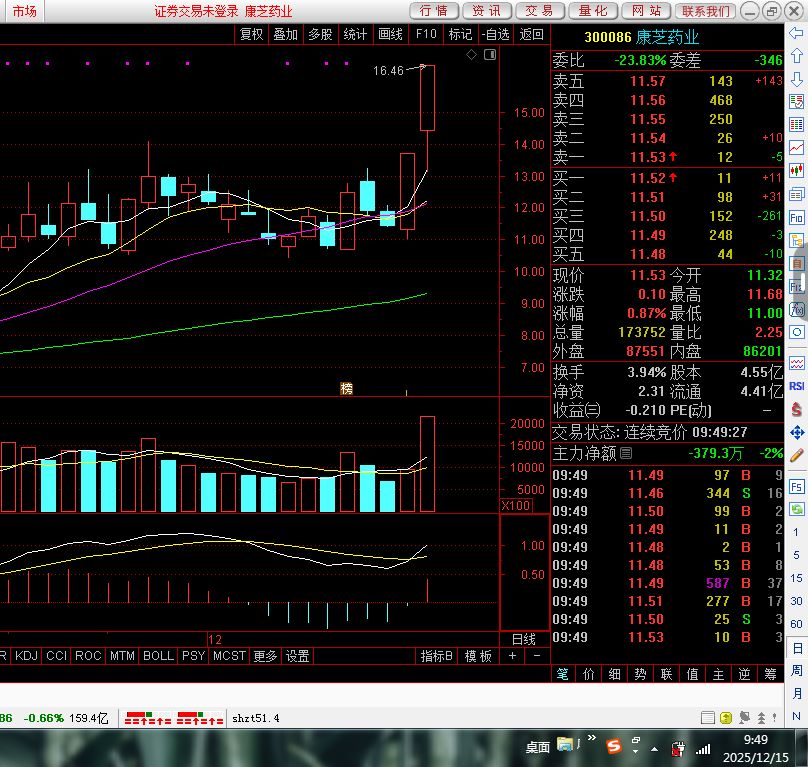Switch to the intraday line chart icon

point(796,148)
